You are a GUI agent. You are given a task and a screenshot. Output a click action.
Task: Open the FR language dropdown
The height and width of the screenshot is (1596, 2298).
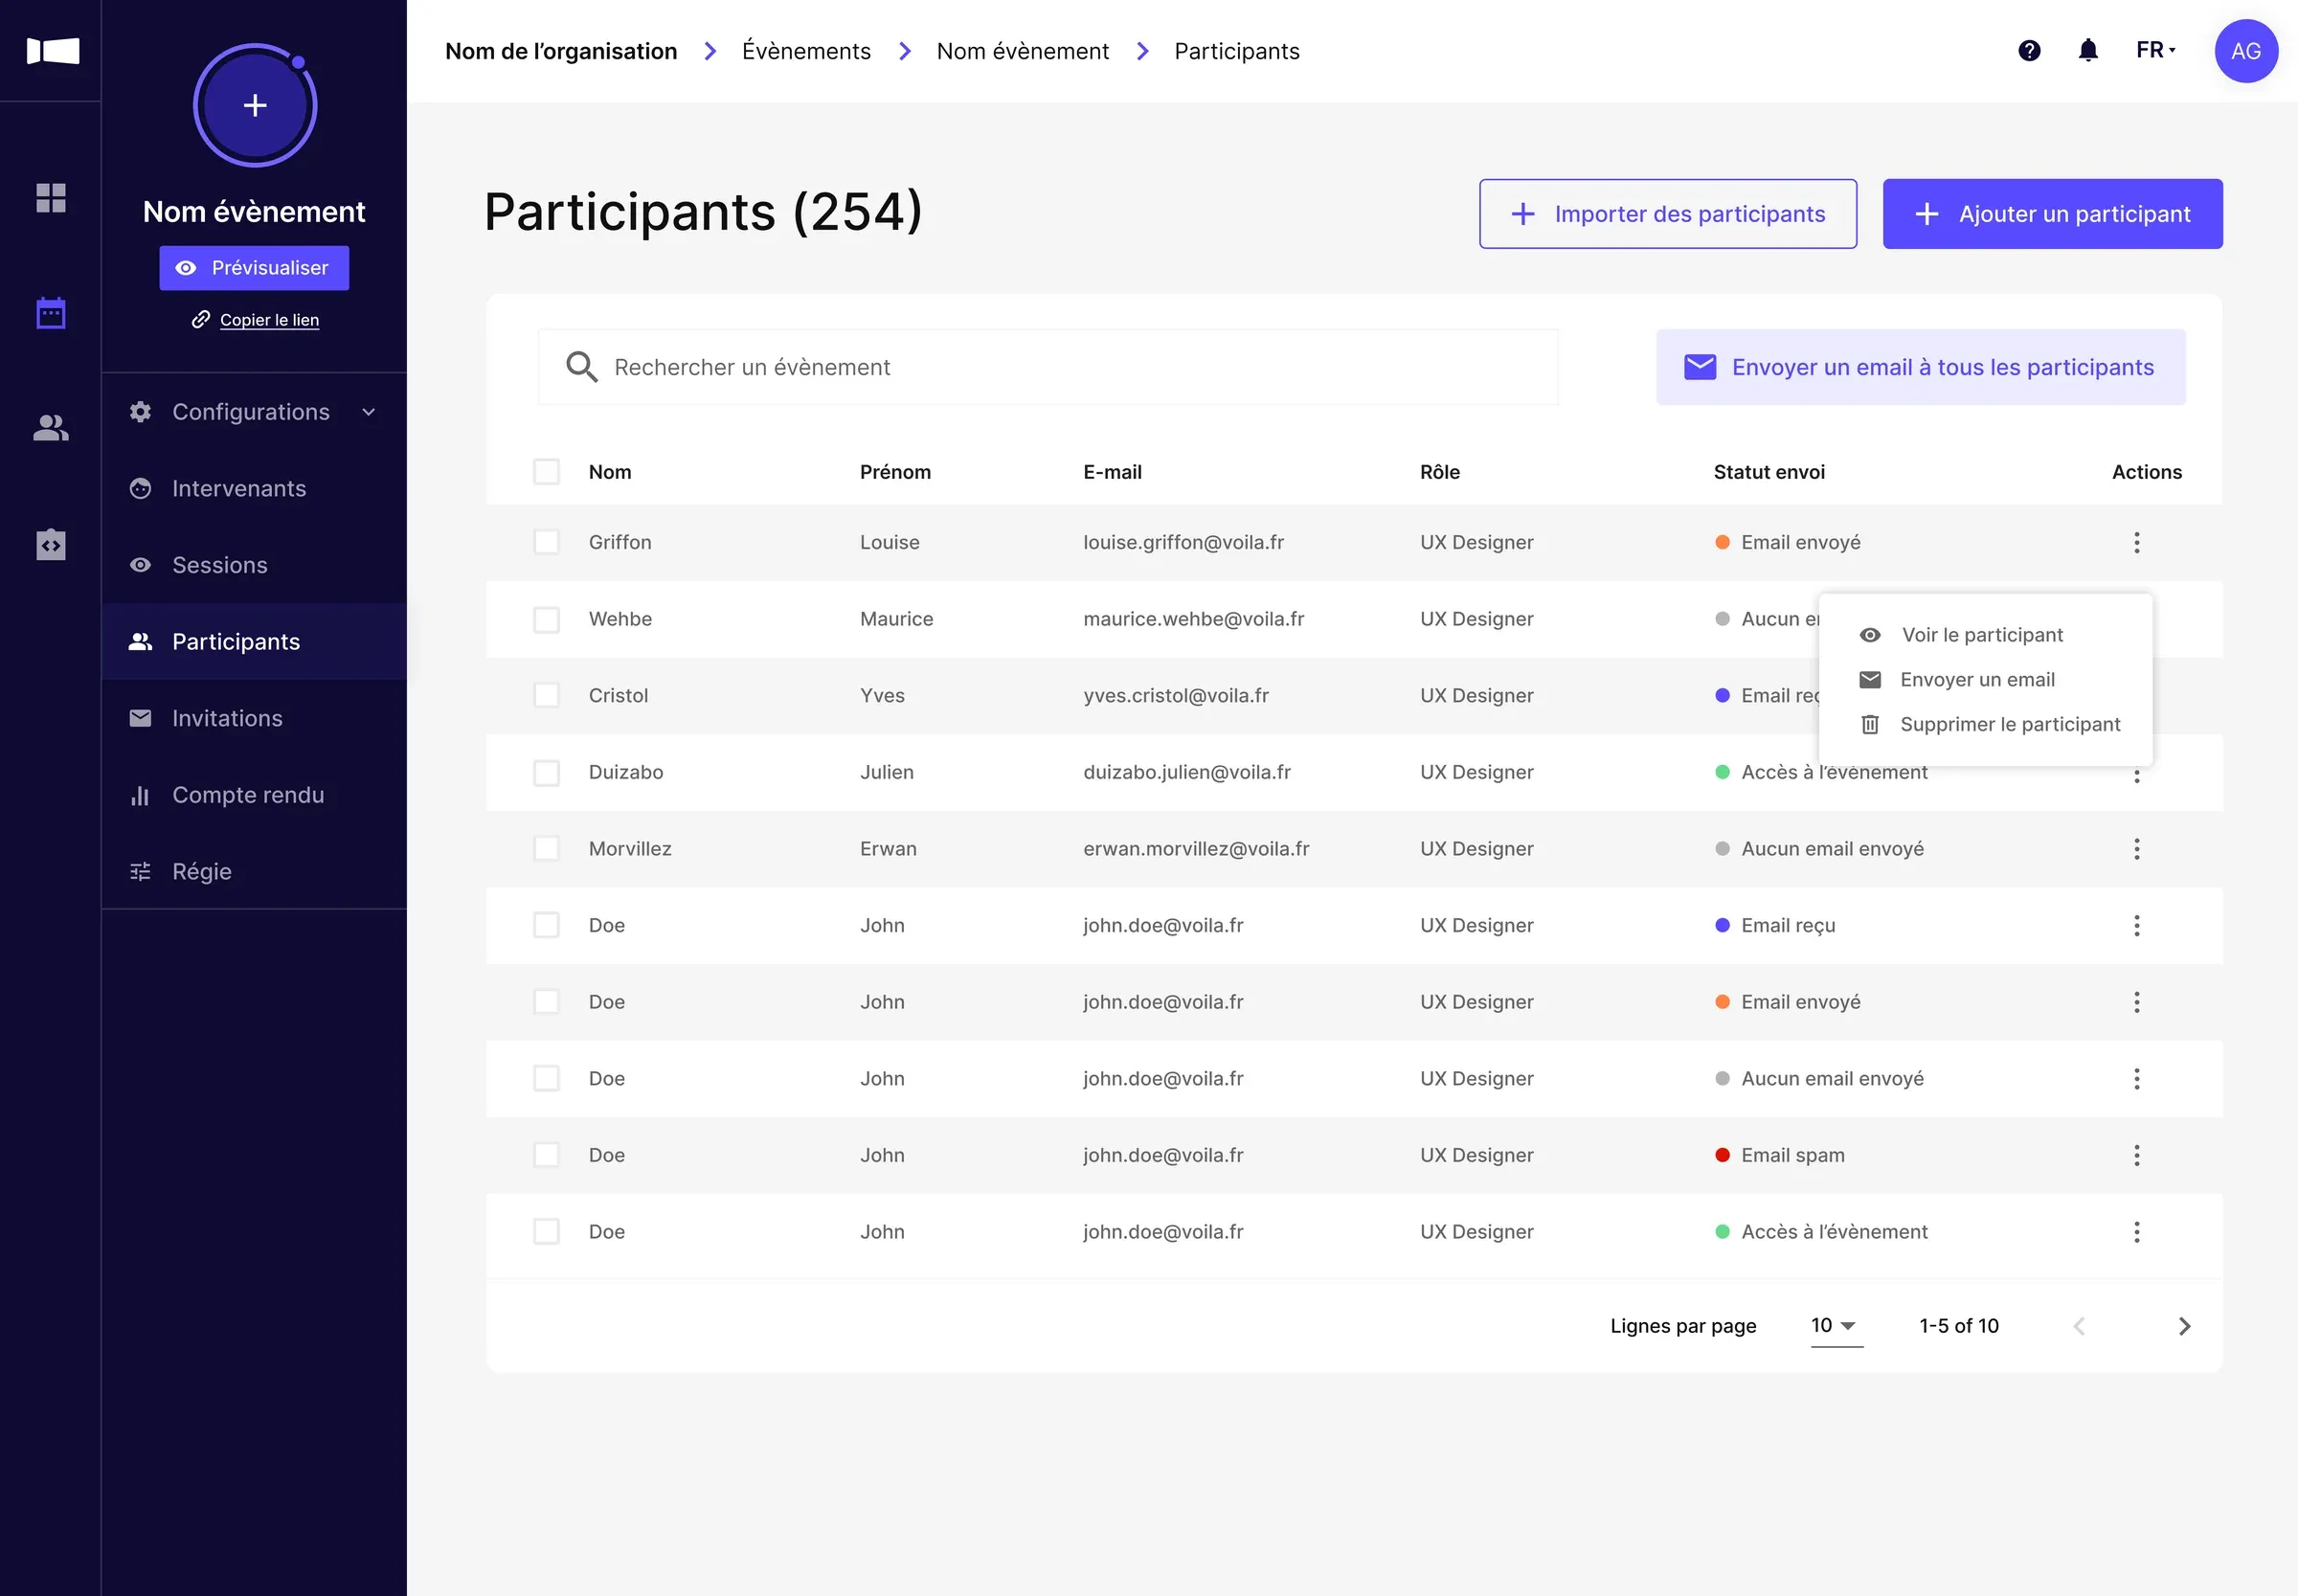click(2156, 50)
